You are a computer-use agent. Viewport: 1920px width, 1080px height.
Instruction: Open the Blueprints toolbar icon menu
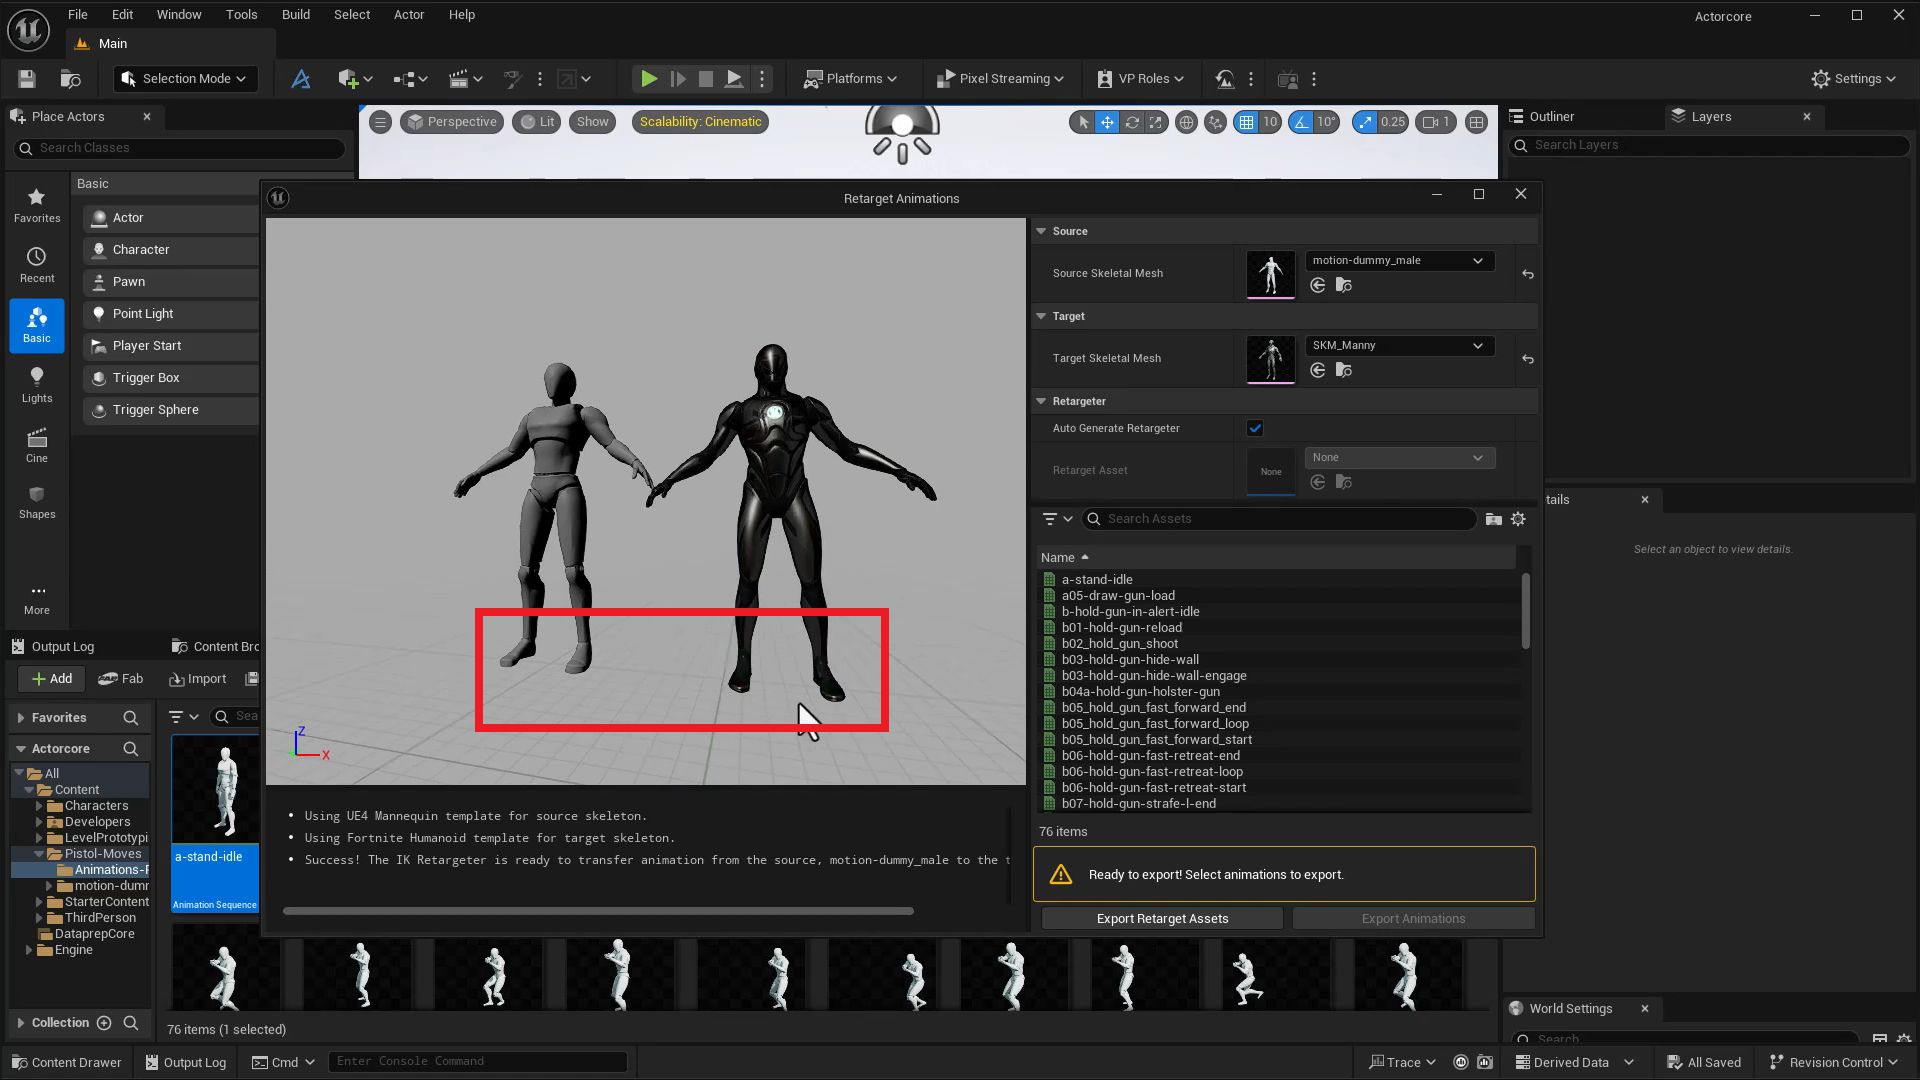tap(411, 79)
